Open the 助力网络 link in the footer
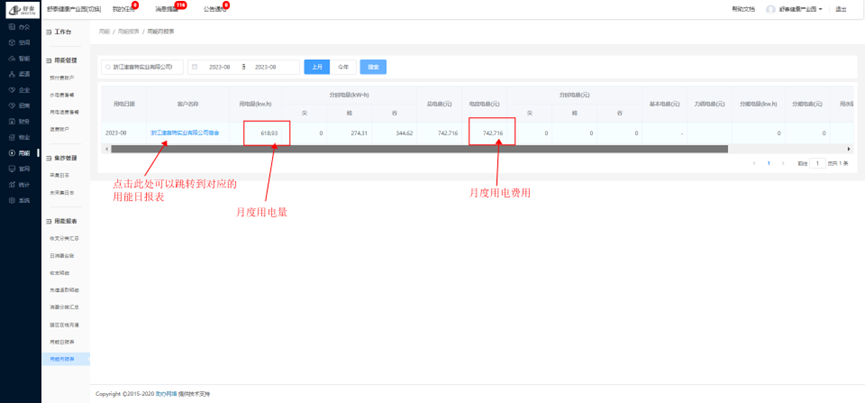Screen dimensions: 865x403 [x=166, y=394]
